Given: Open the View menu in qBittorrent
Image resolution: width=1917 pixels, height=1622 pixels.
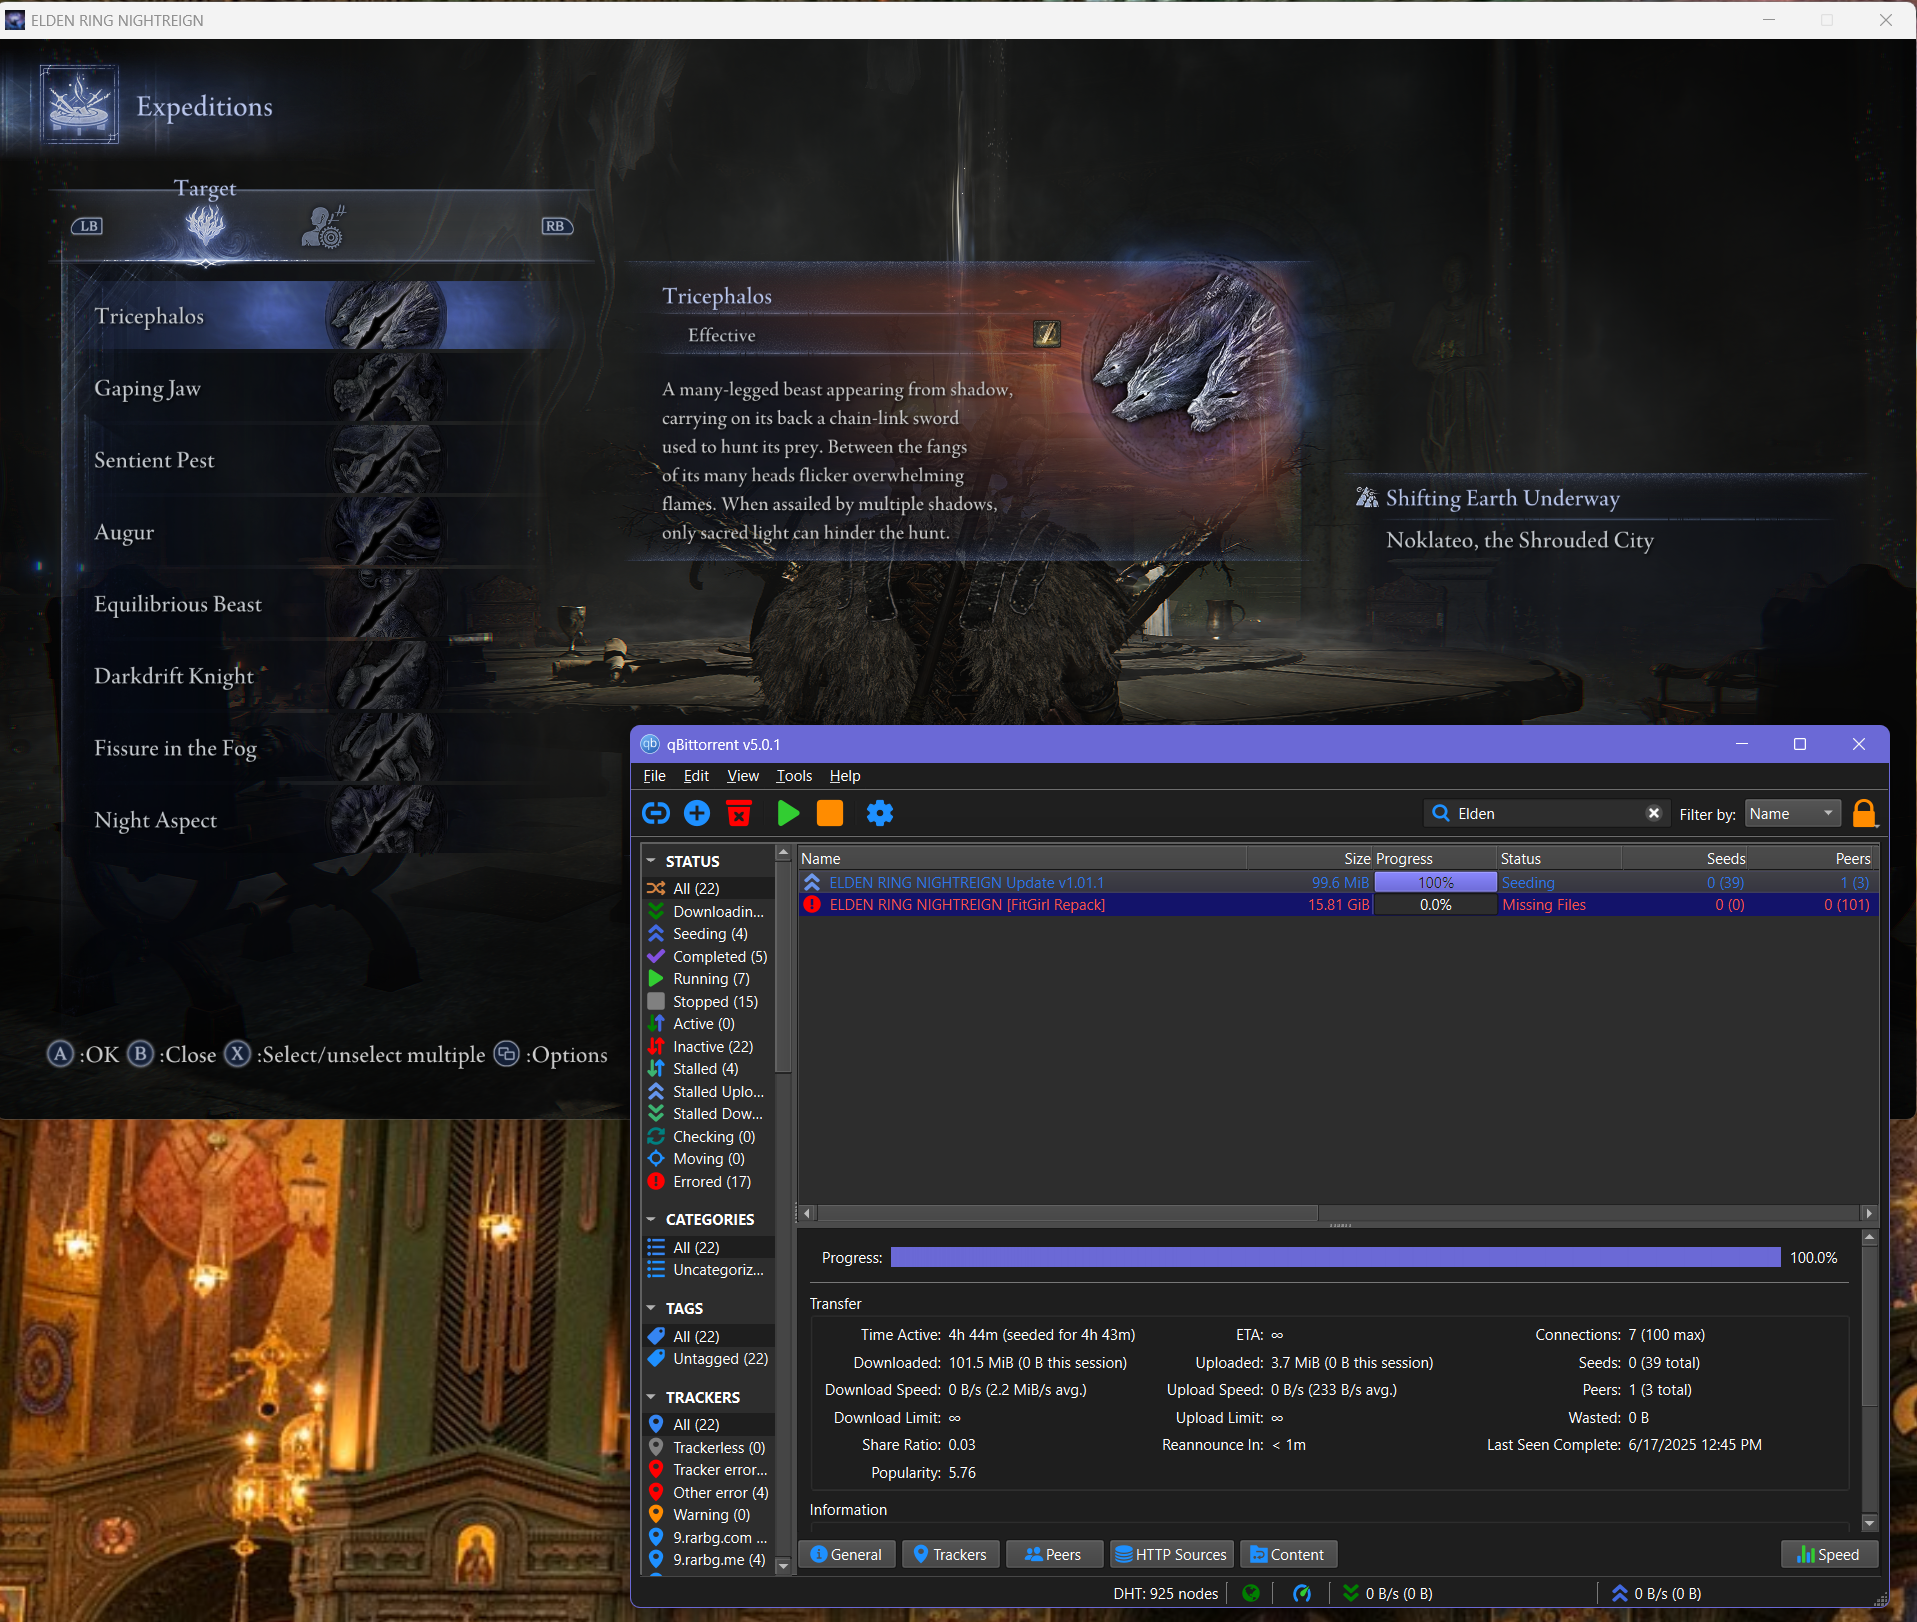Looking at the screenshot, I should pos(743,776).
